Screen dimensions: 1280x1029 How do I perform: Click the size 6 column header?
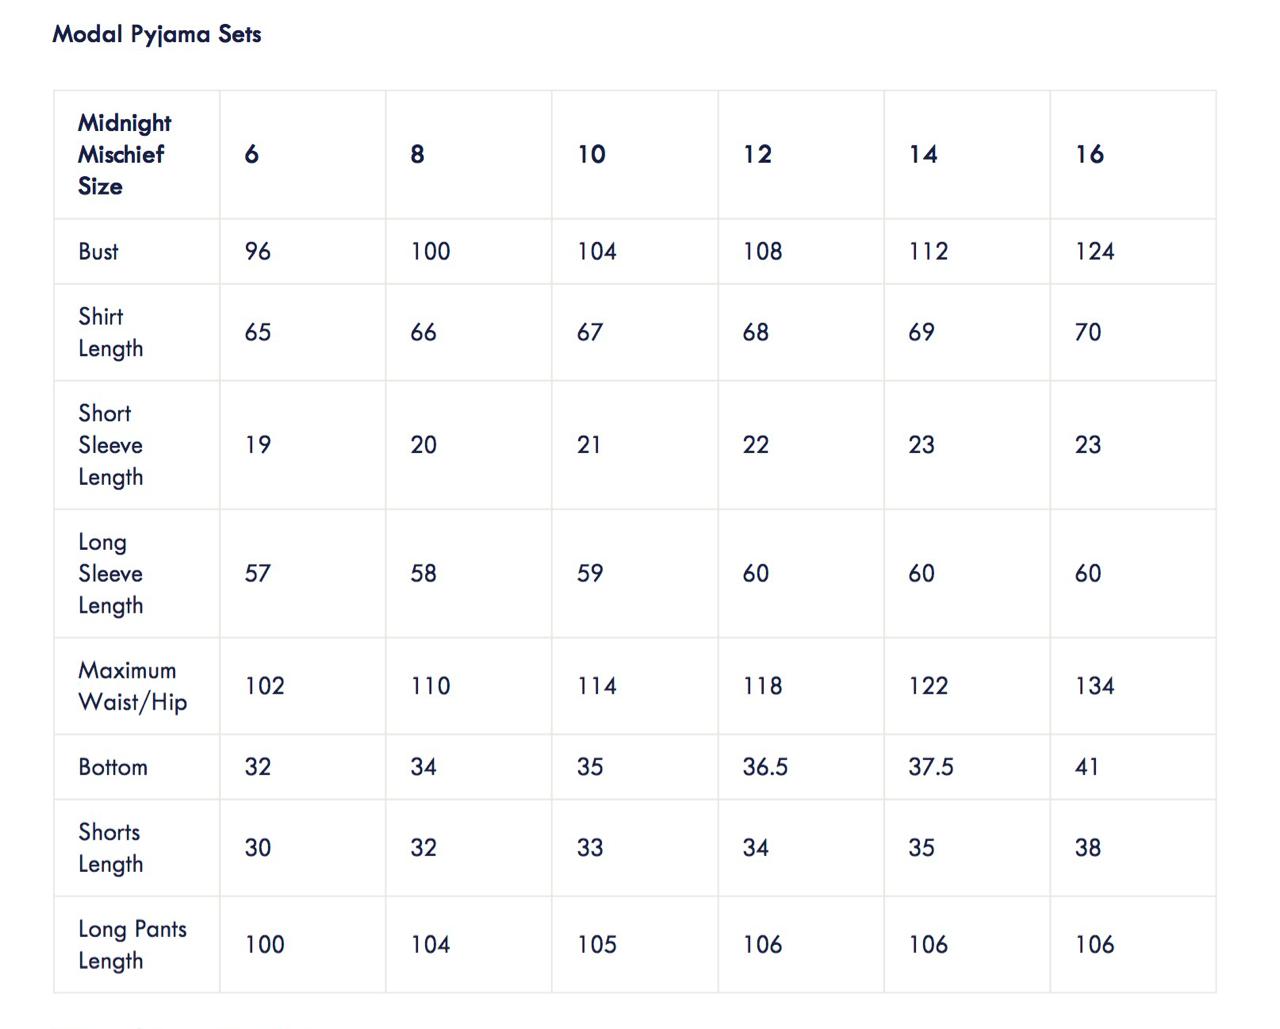pos(252,154)
